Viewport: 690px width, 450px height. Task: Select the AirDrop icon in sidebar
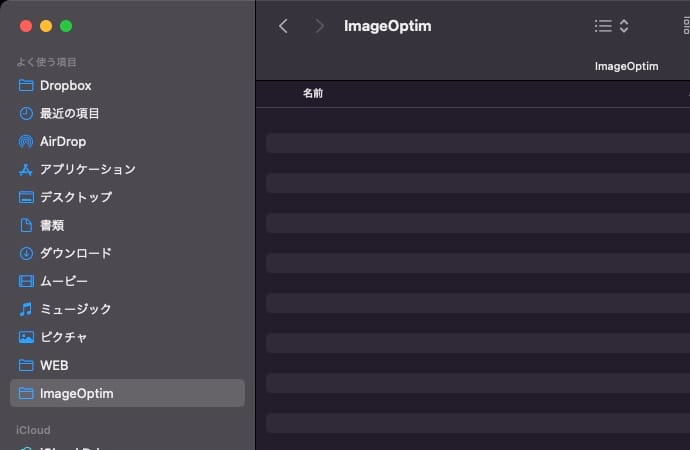coord(26,142)
